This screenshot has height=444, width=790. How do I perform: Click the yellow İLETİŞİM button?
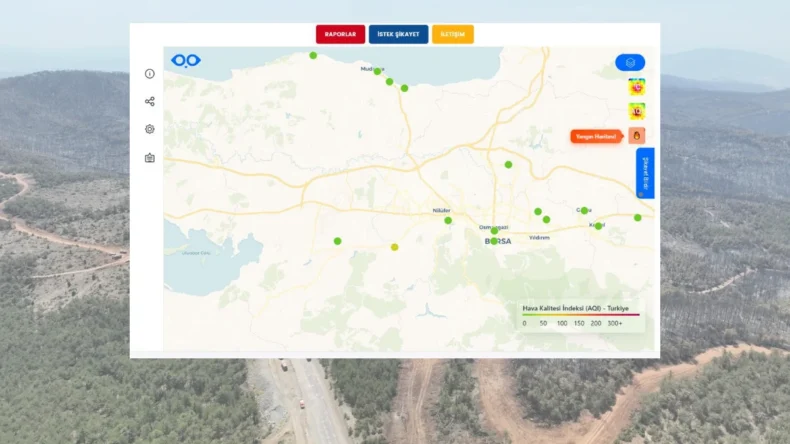click(453, 34)
